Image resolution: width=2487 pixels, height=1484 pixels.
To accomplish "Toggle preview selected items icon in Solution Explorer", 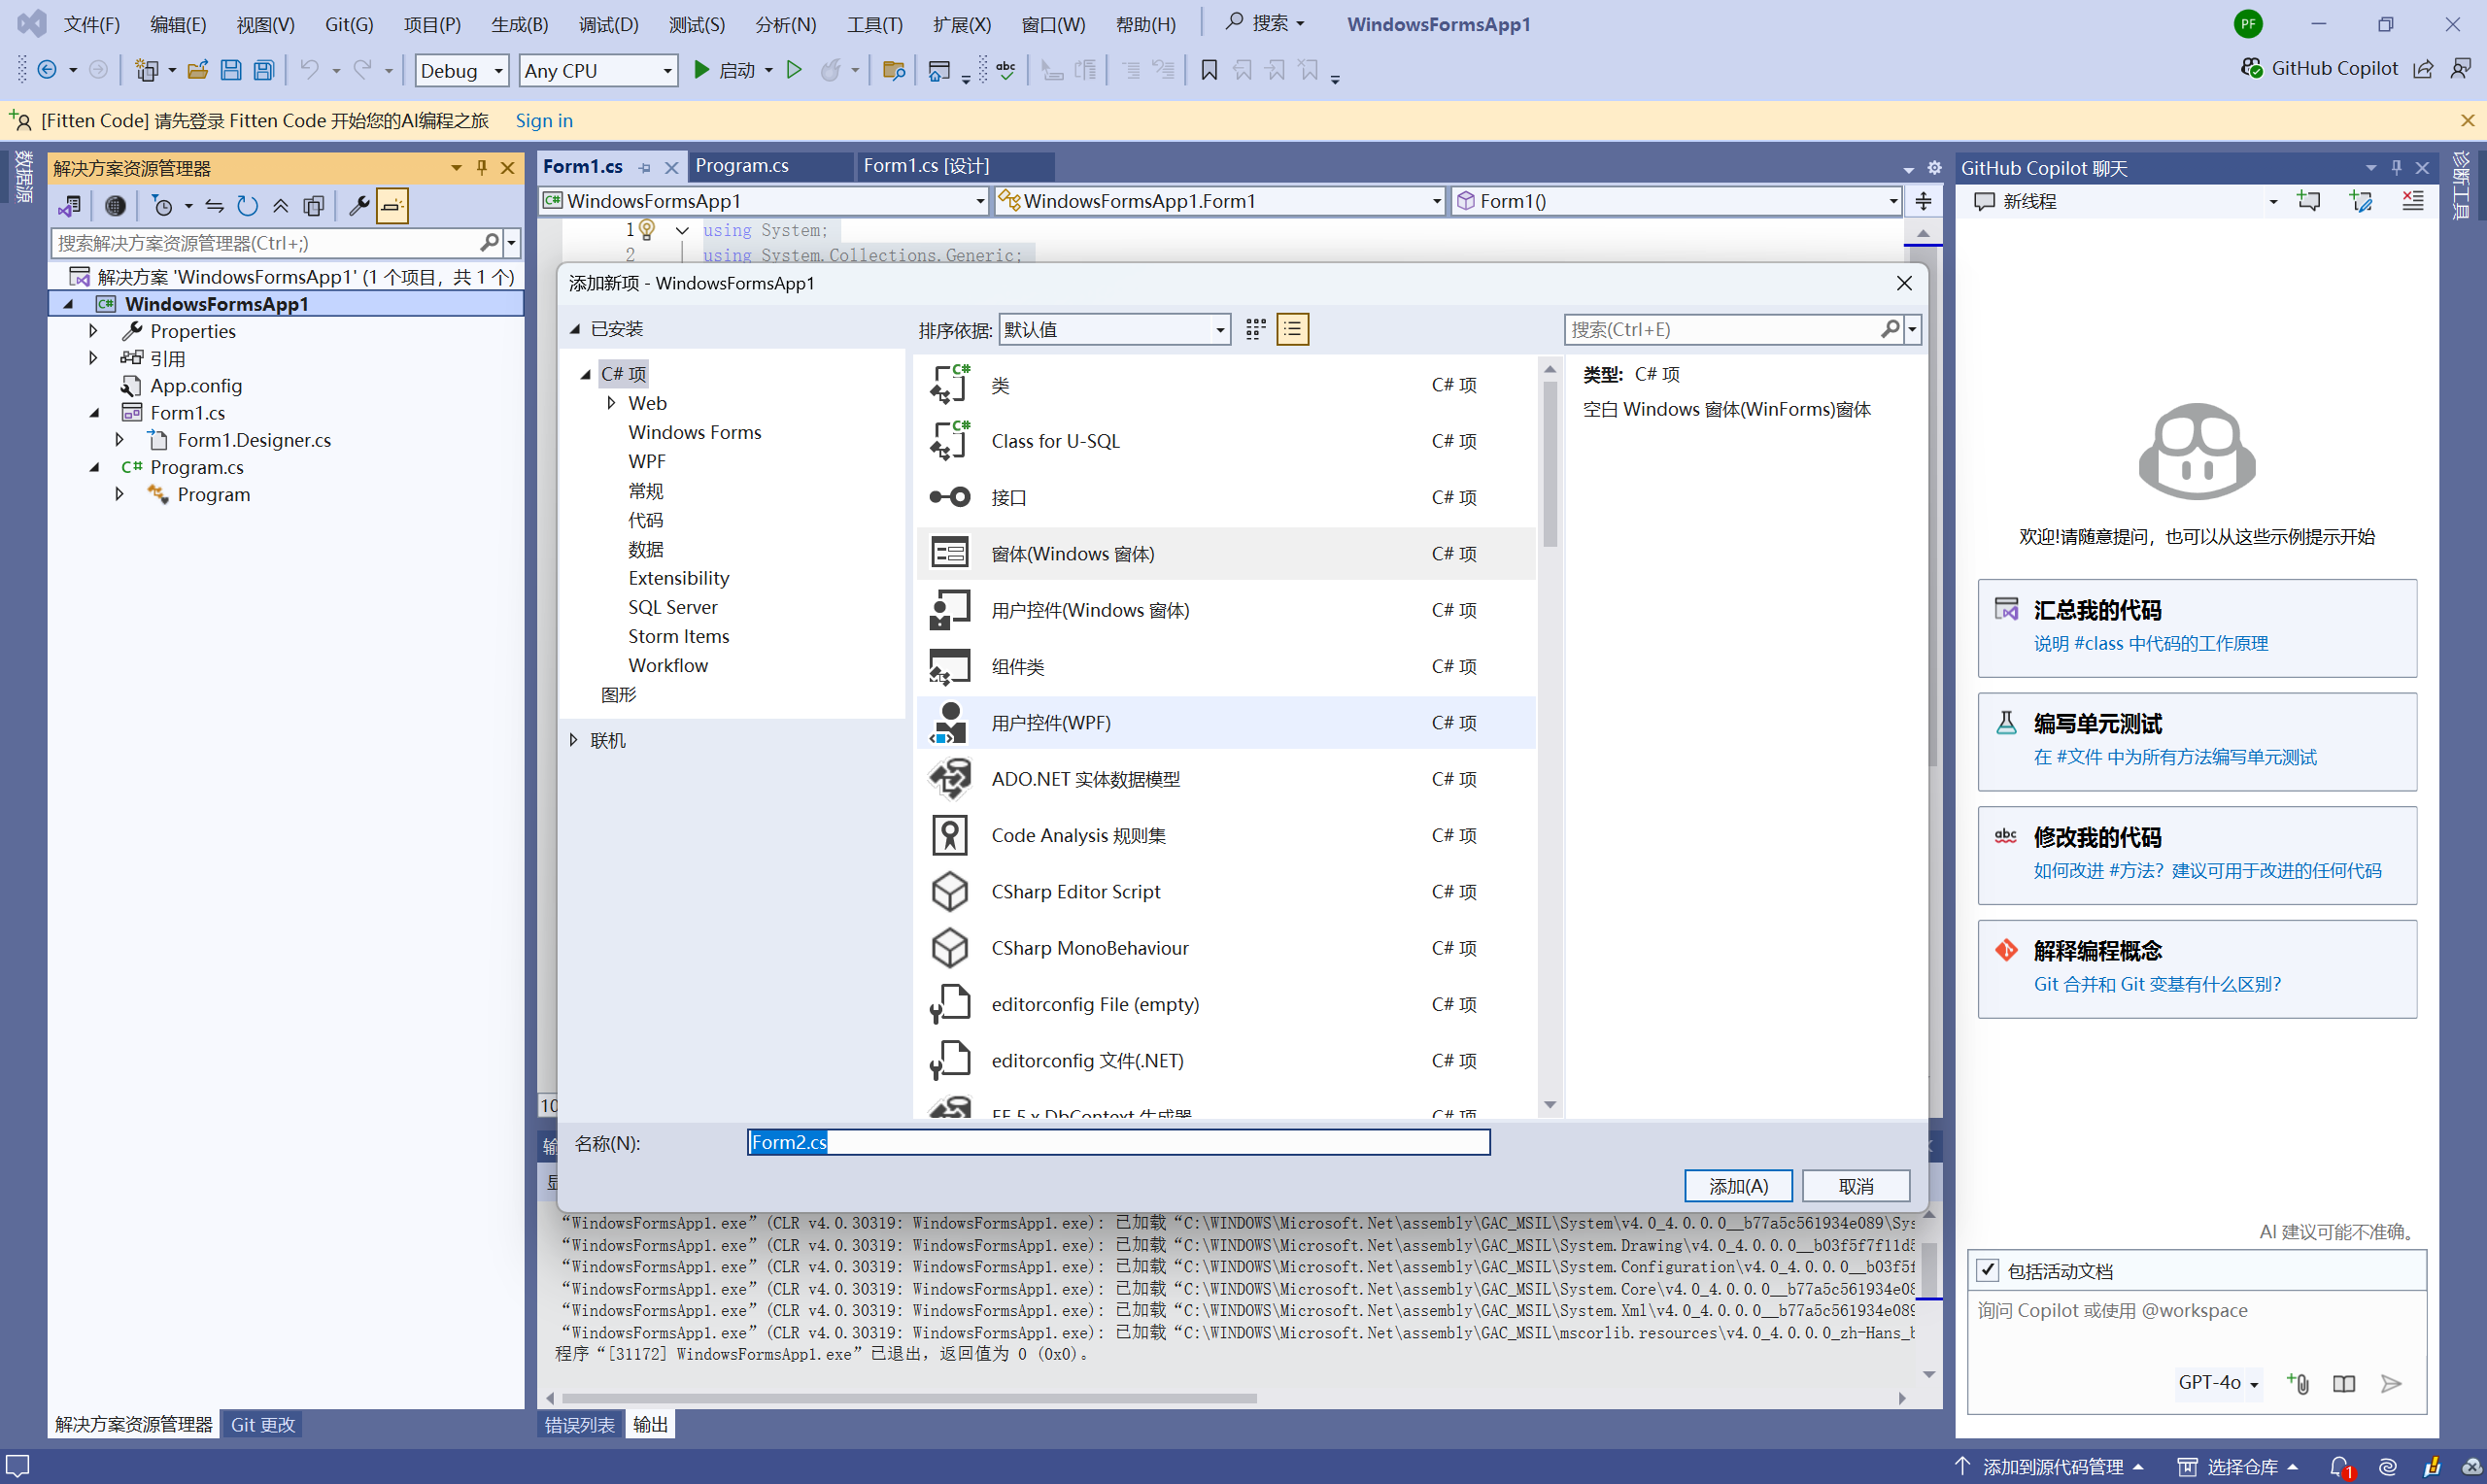I will (x=392, y=206).
